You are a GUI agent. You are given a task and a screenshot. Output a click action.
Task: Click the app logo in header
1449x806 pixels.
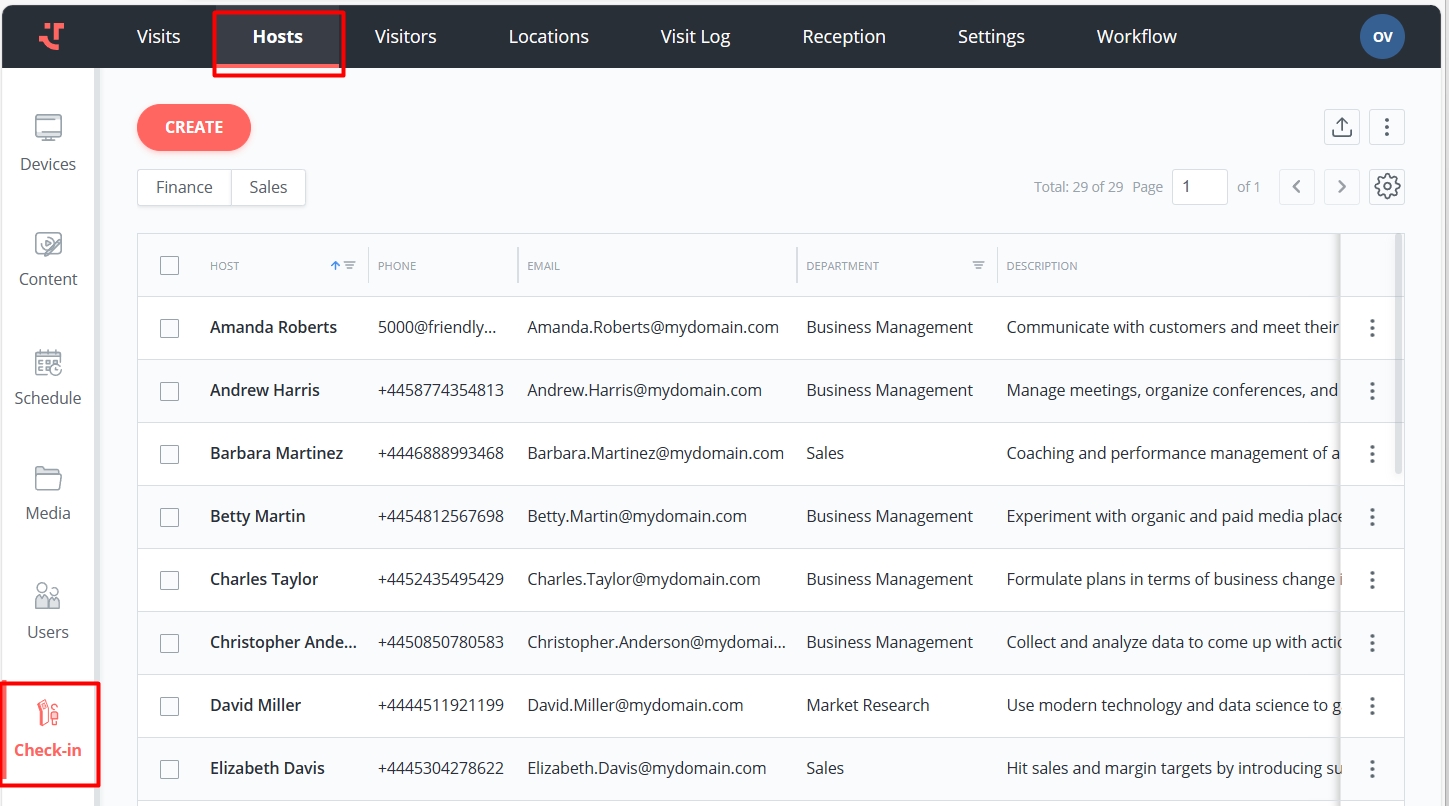point(51,36)
